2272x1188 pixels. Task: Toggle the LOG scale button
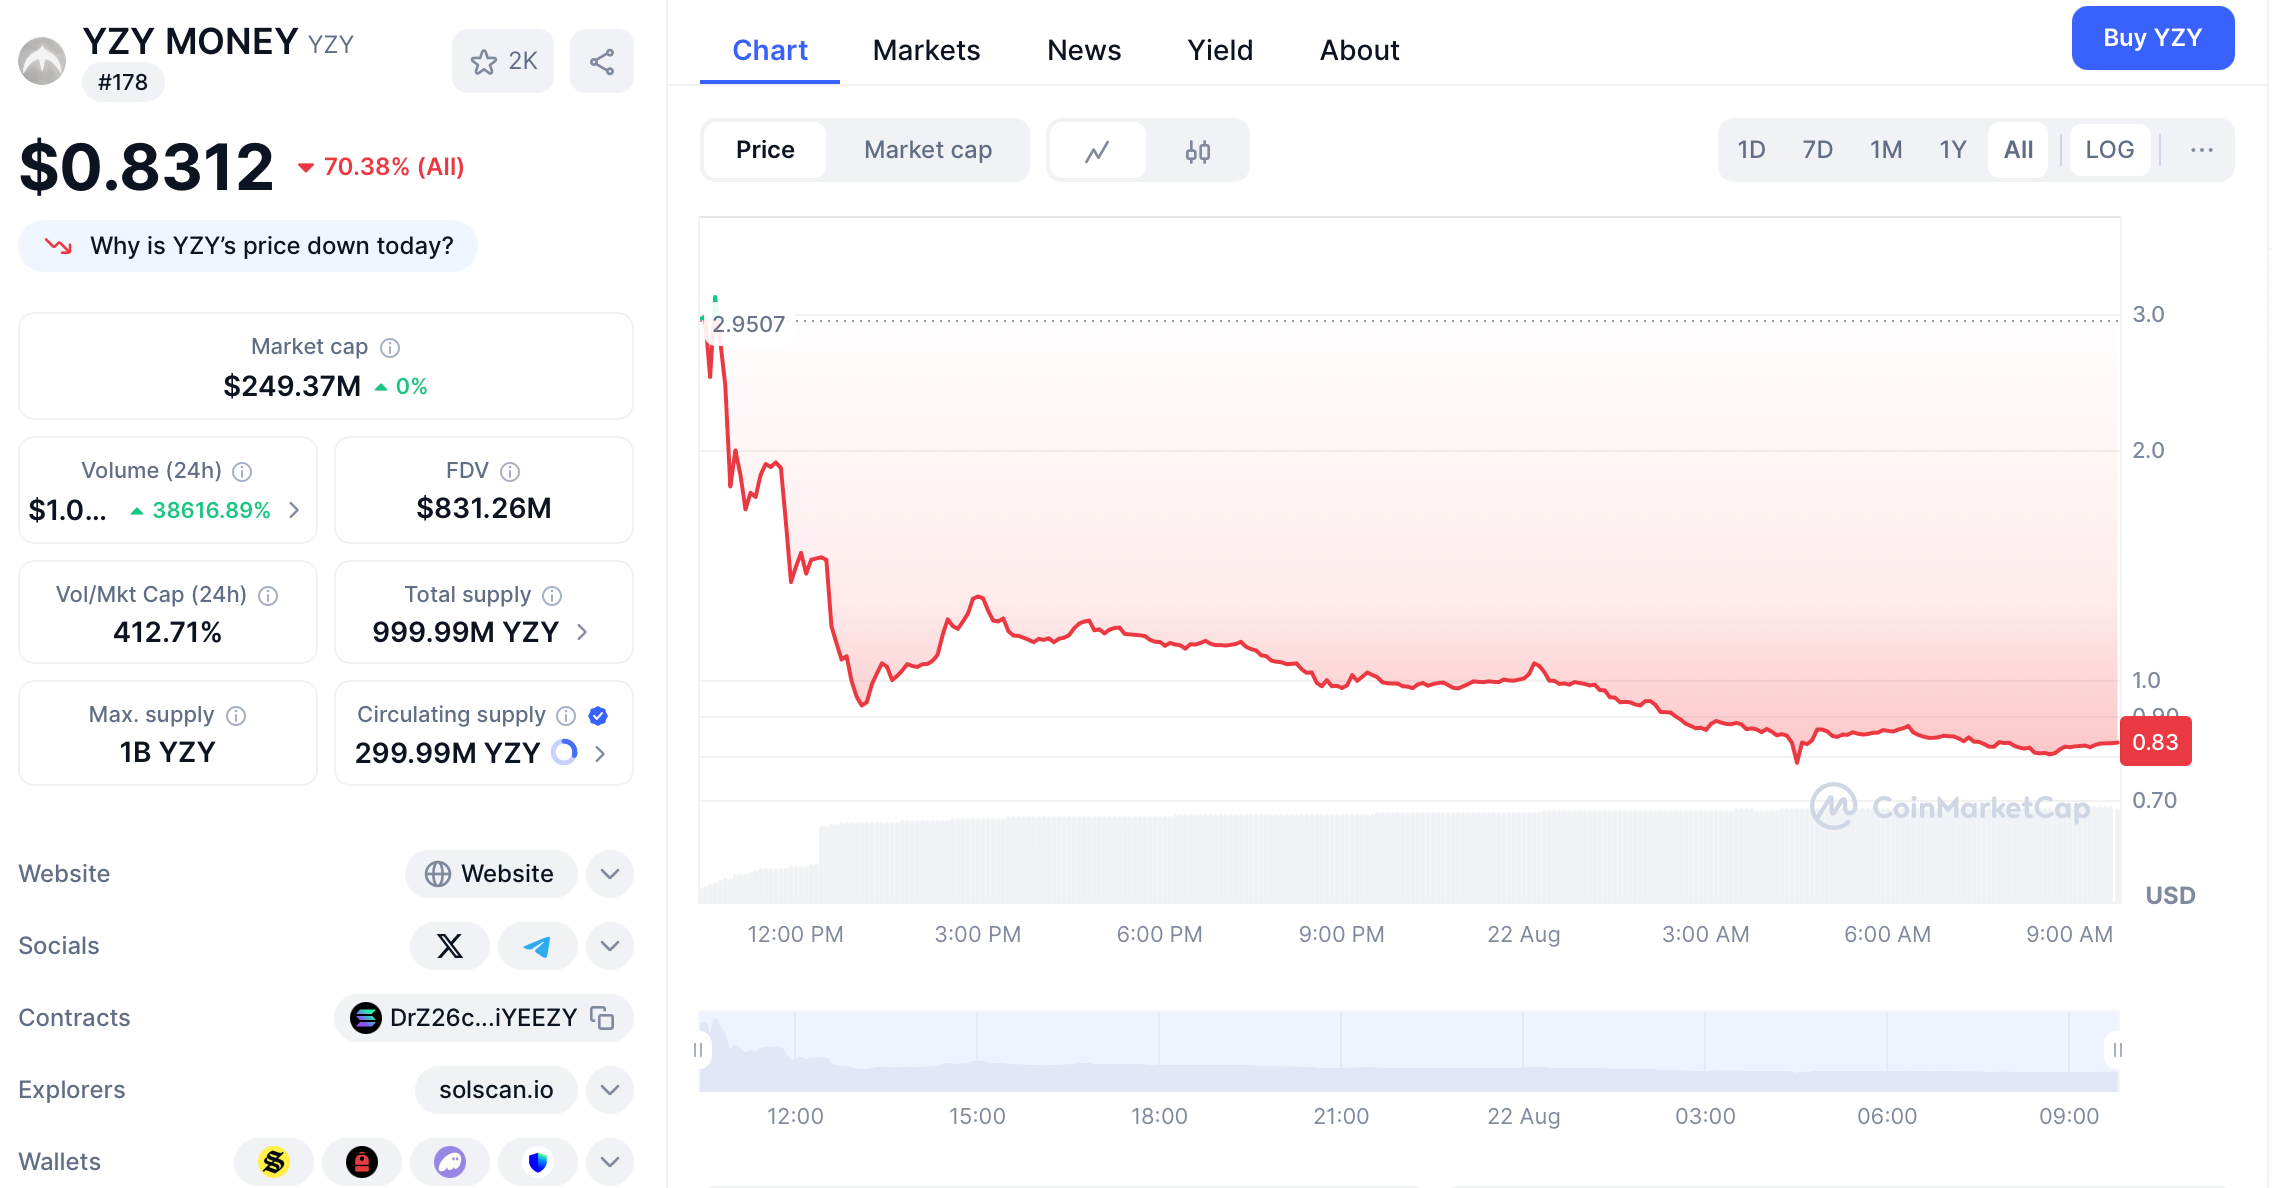pos(2109,150)
